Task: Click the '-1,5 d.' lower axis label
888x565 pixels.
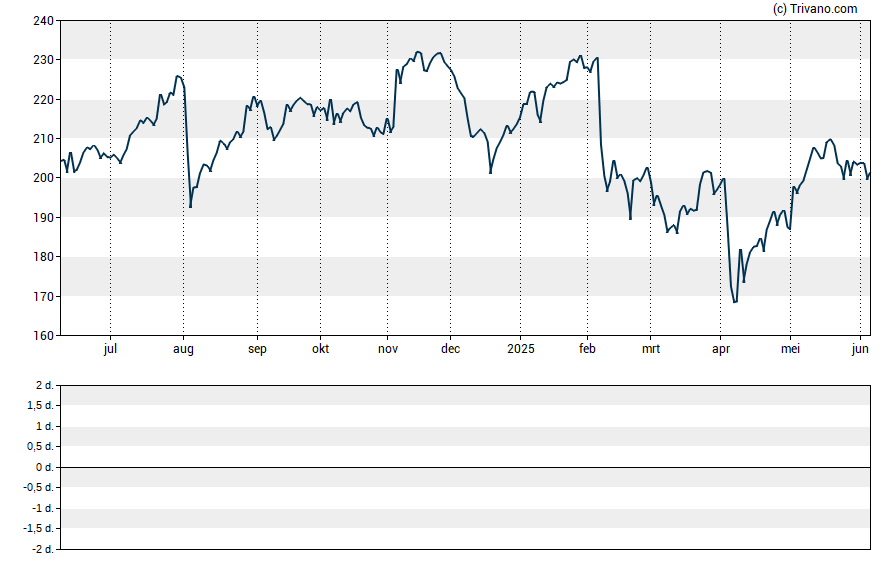Action: click(x=39, y=528)
